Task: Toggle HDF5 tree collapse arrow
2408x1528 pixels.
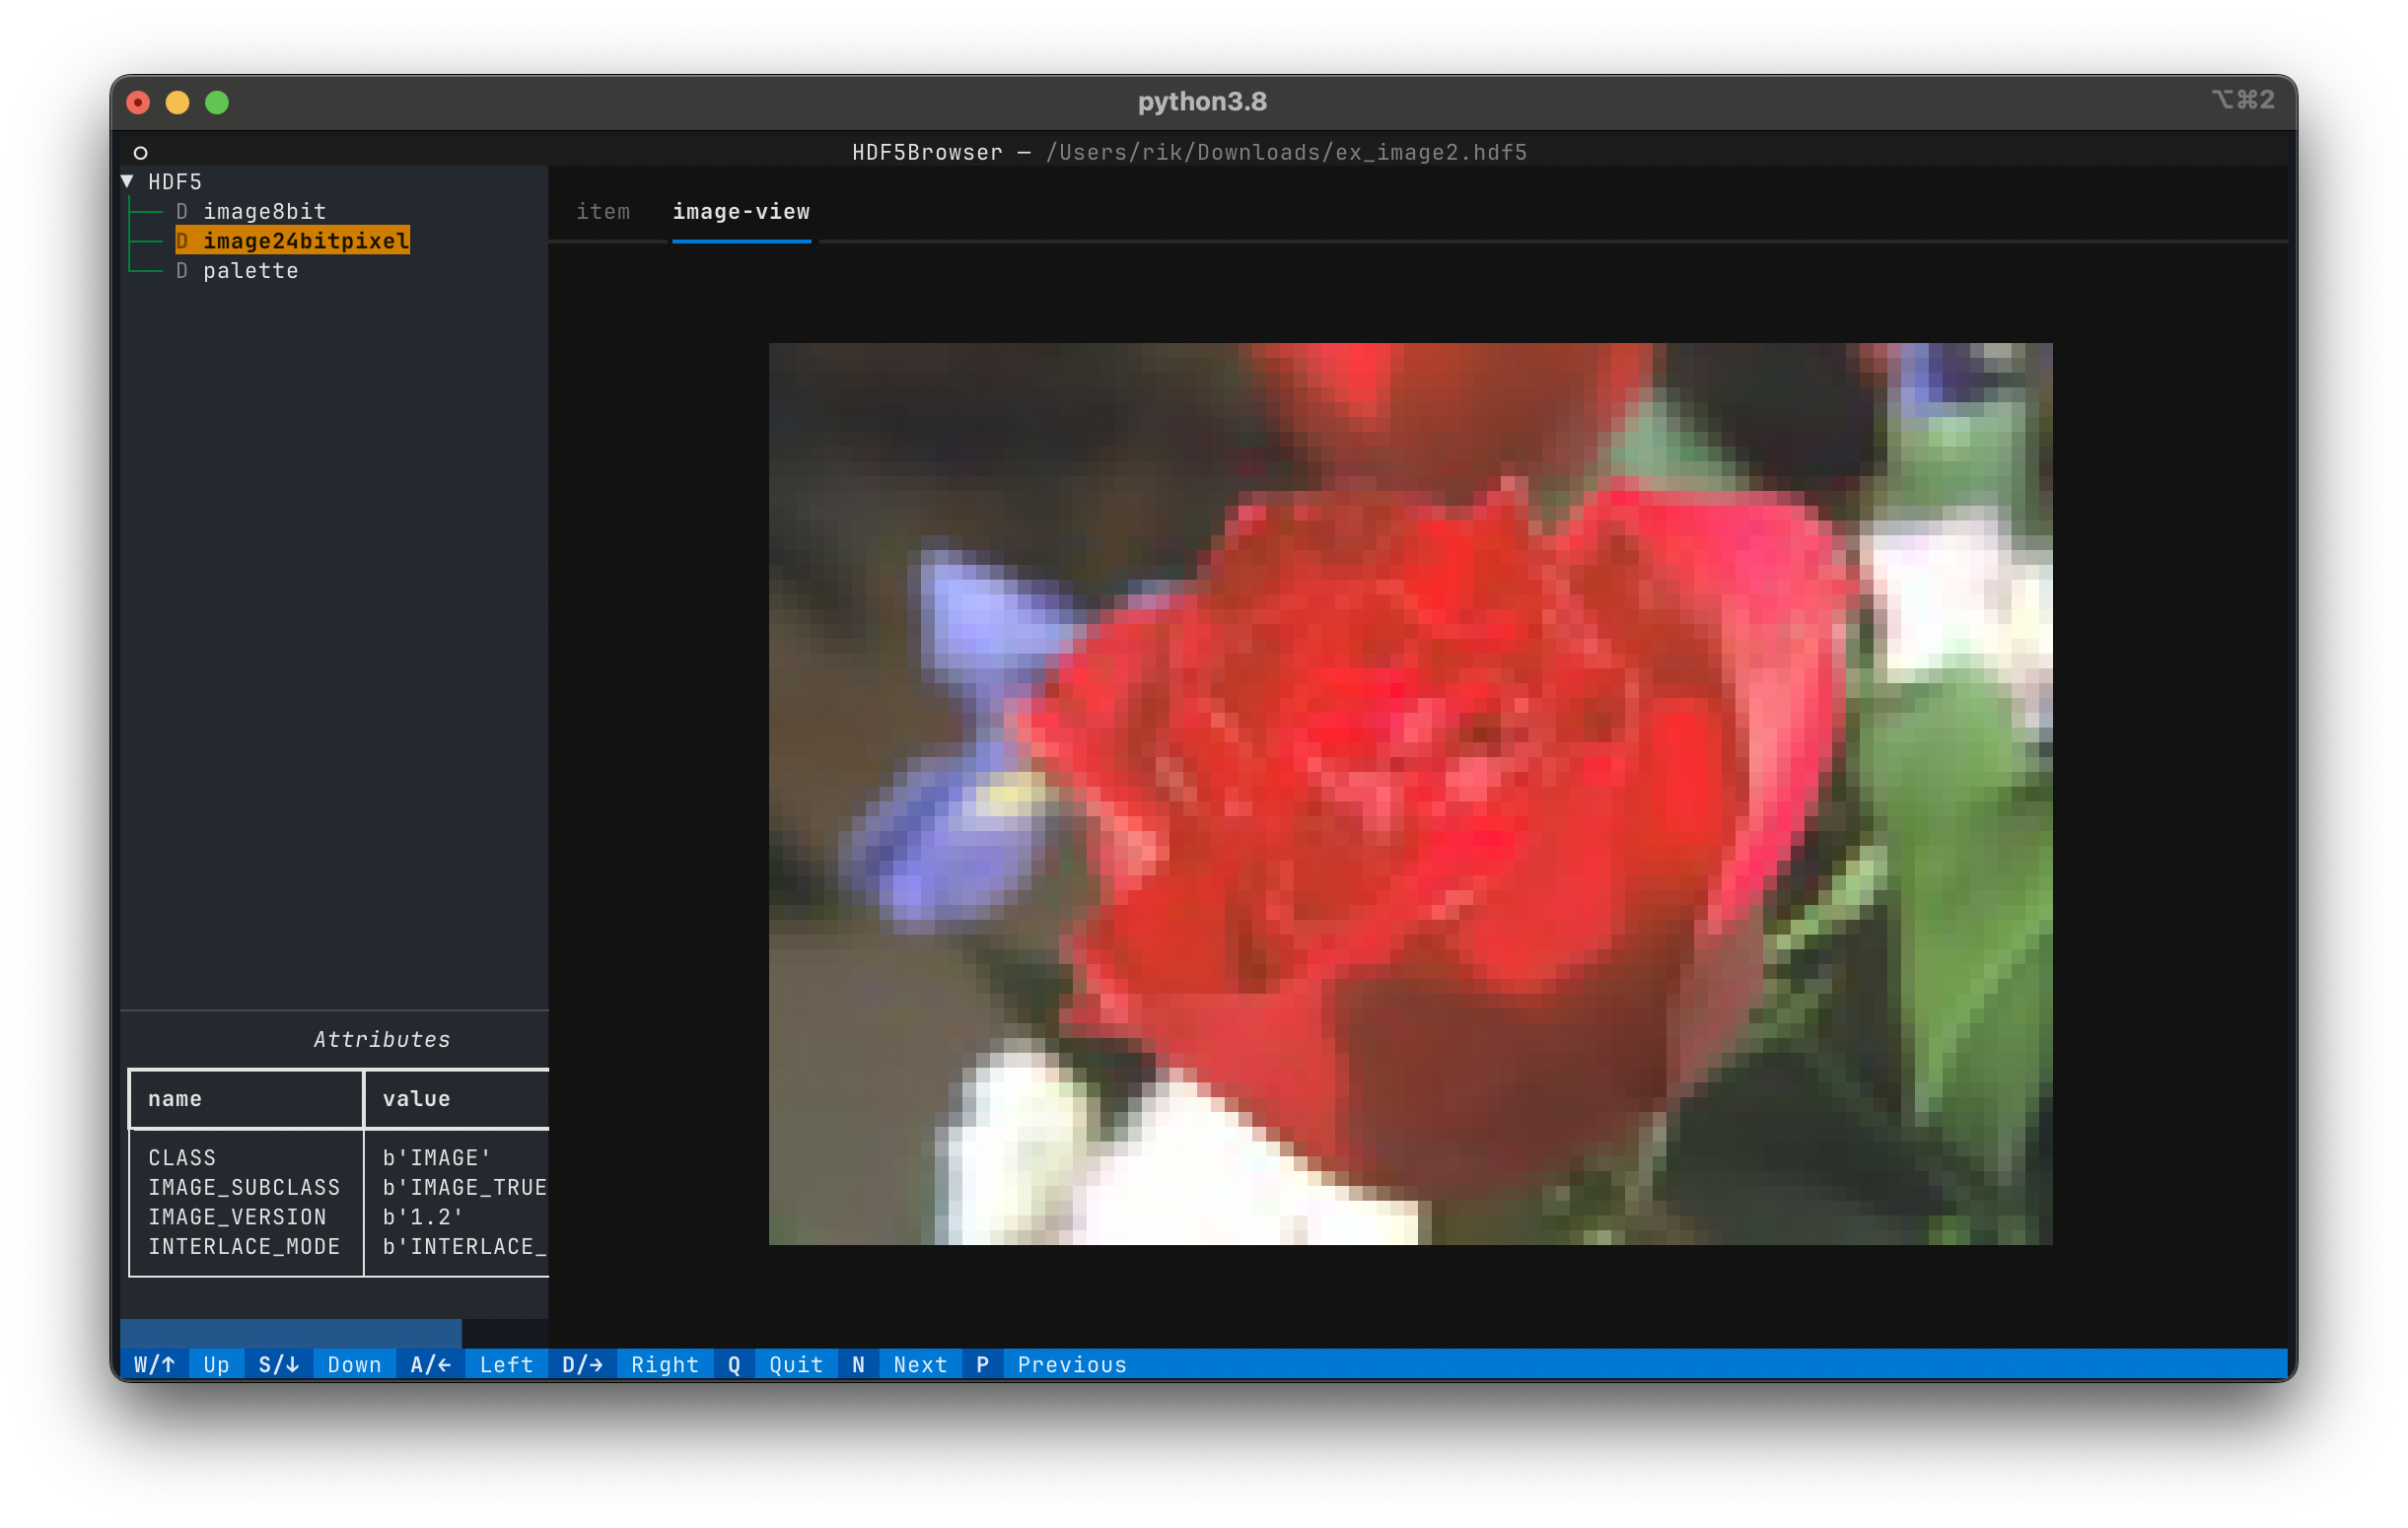Action: [x=140, y=180]
